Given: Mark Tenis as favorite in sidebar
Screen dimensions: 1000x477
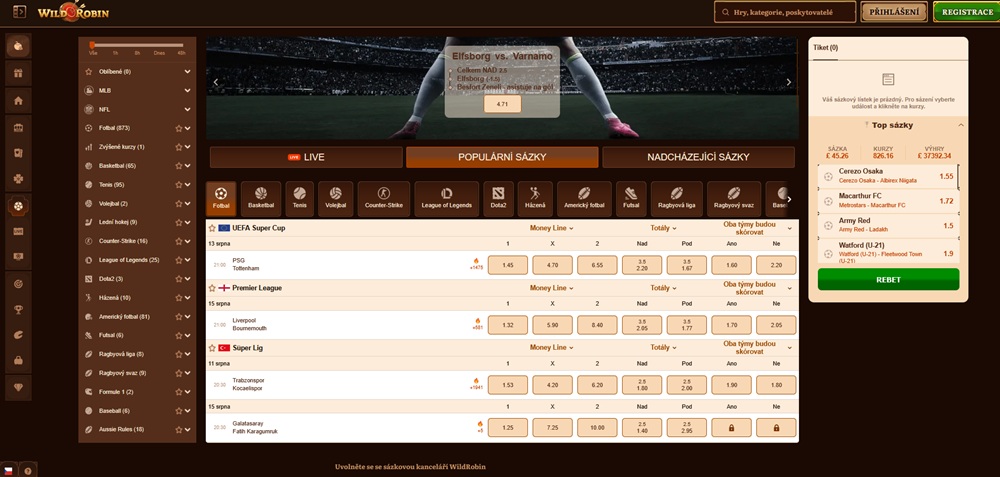Looking at the screenshot, I should (x=178, y=184).
